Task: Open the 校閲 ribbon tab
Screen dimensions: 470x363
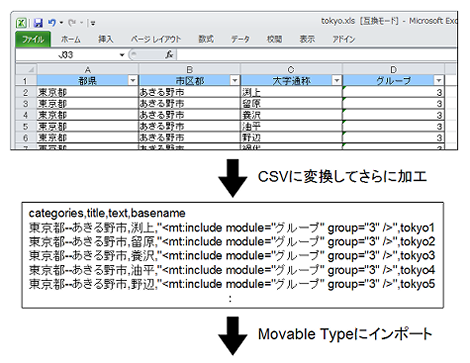Action: coord(274,39)
